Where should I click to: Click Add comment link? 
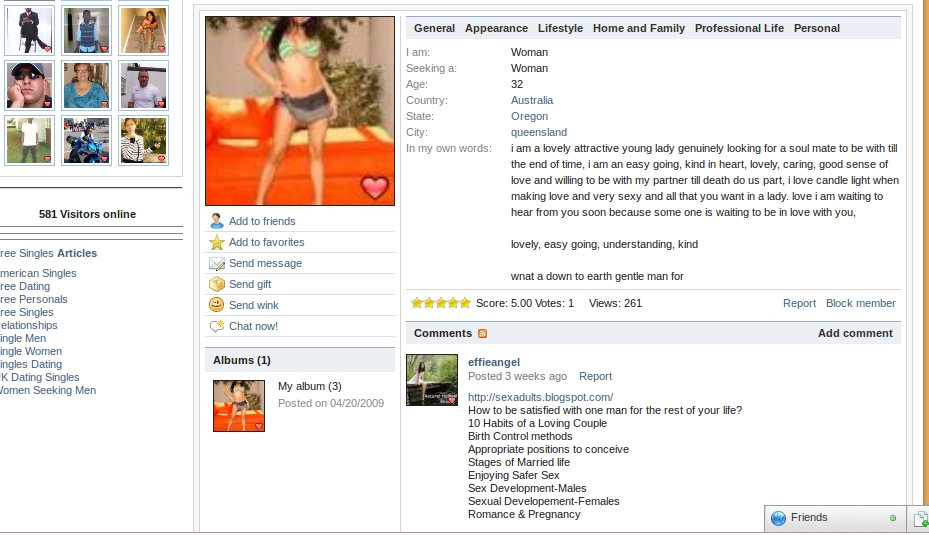[855, 334]
